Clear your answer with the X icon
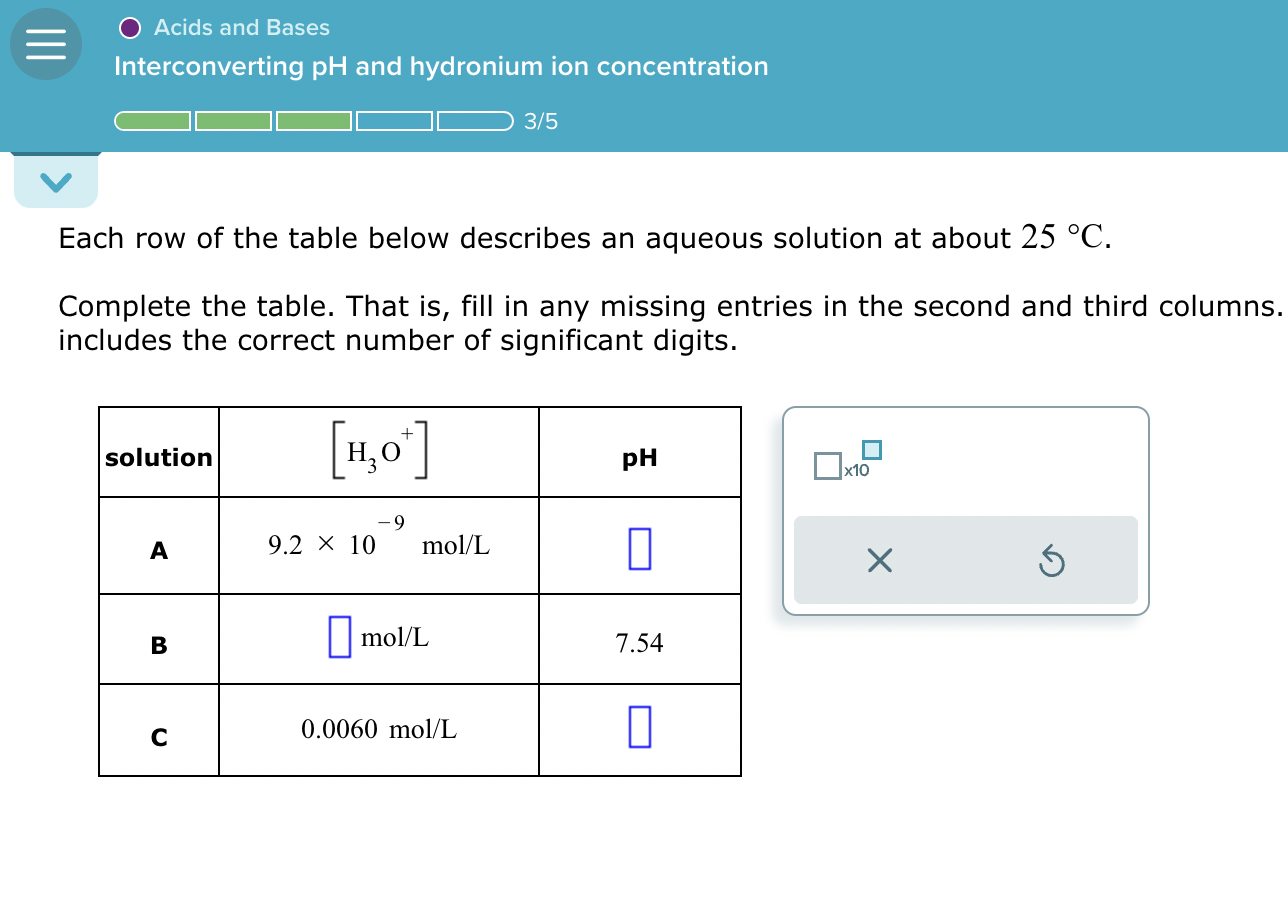The height and width of the screenshot is (910, 1288). pyautogui.click(x=878, y=560)
